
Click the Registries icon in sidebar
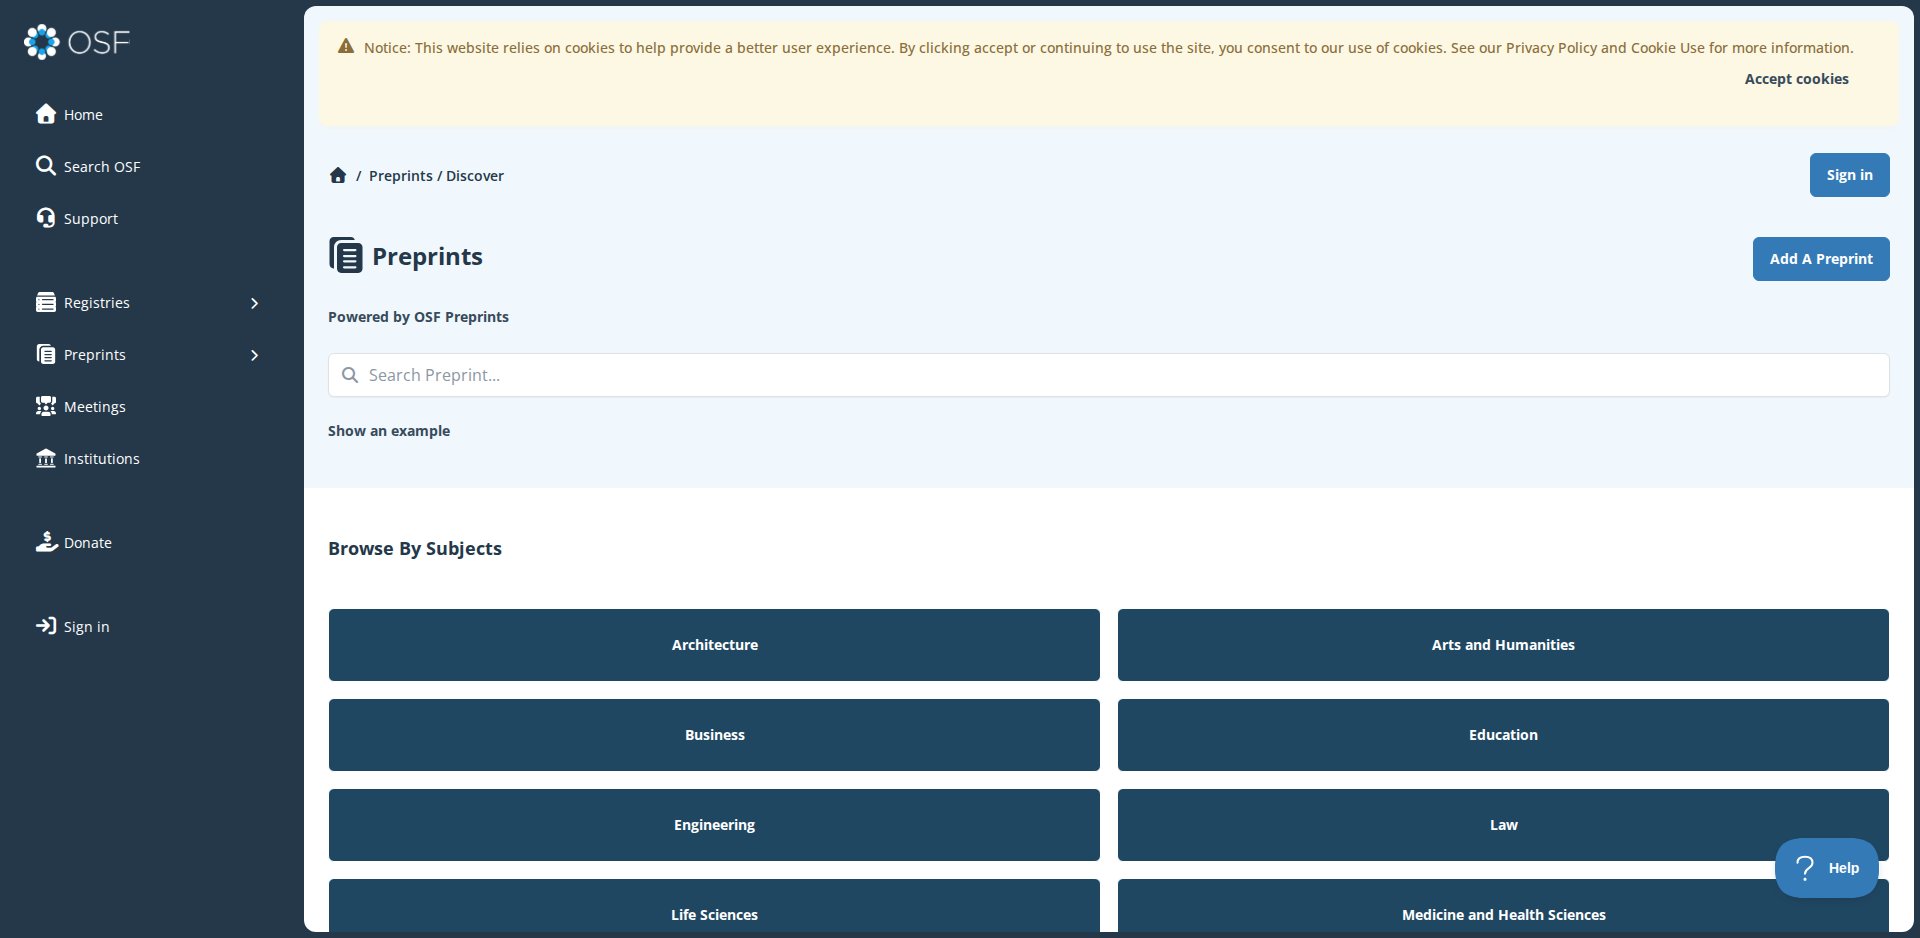point(46,302)
